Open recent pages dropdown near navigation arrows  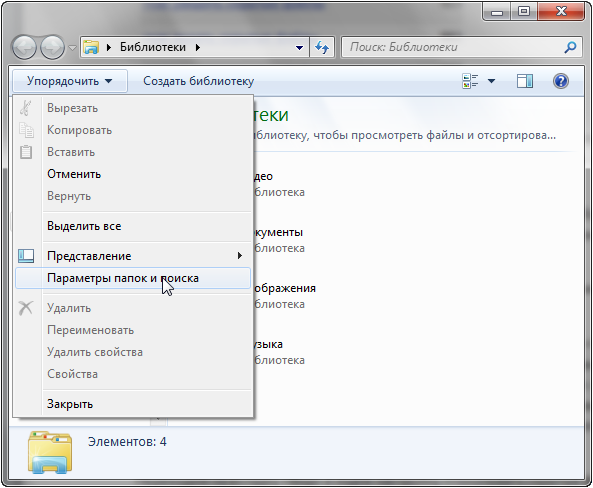72,48
